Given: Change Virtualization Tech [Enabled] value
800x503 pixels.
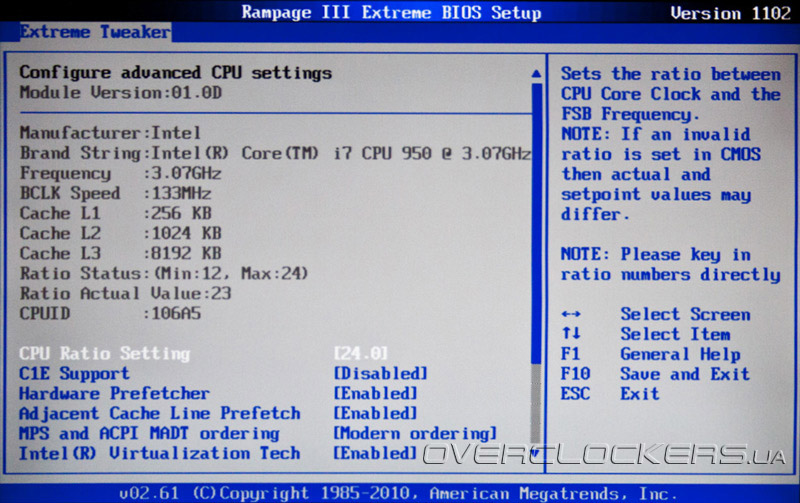Looking at the screenshot, I should [376, 453].
